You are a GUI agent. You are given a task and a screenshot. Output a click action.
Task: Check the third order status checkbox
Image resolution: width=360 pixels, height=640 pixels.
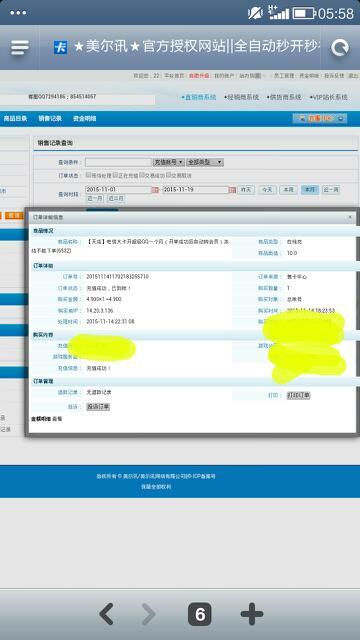(142, 175)
